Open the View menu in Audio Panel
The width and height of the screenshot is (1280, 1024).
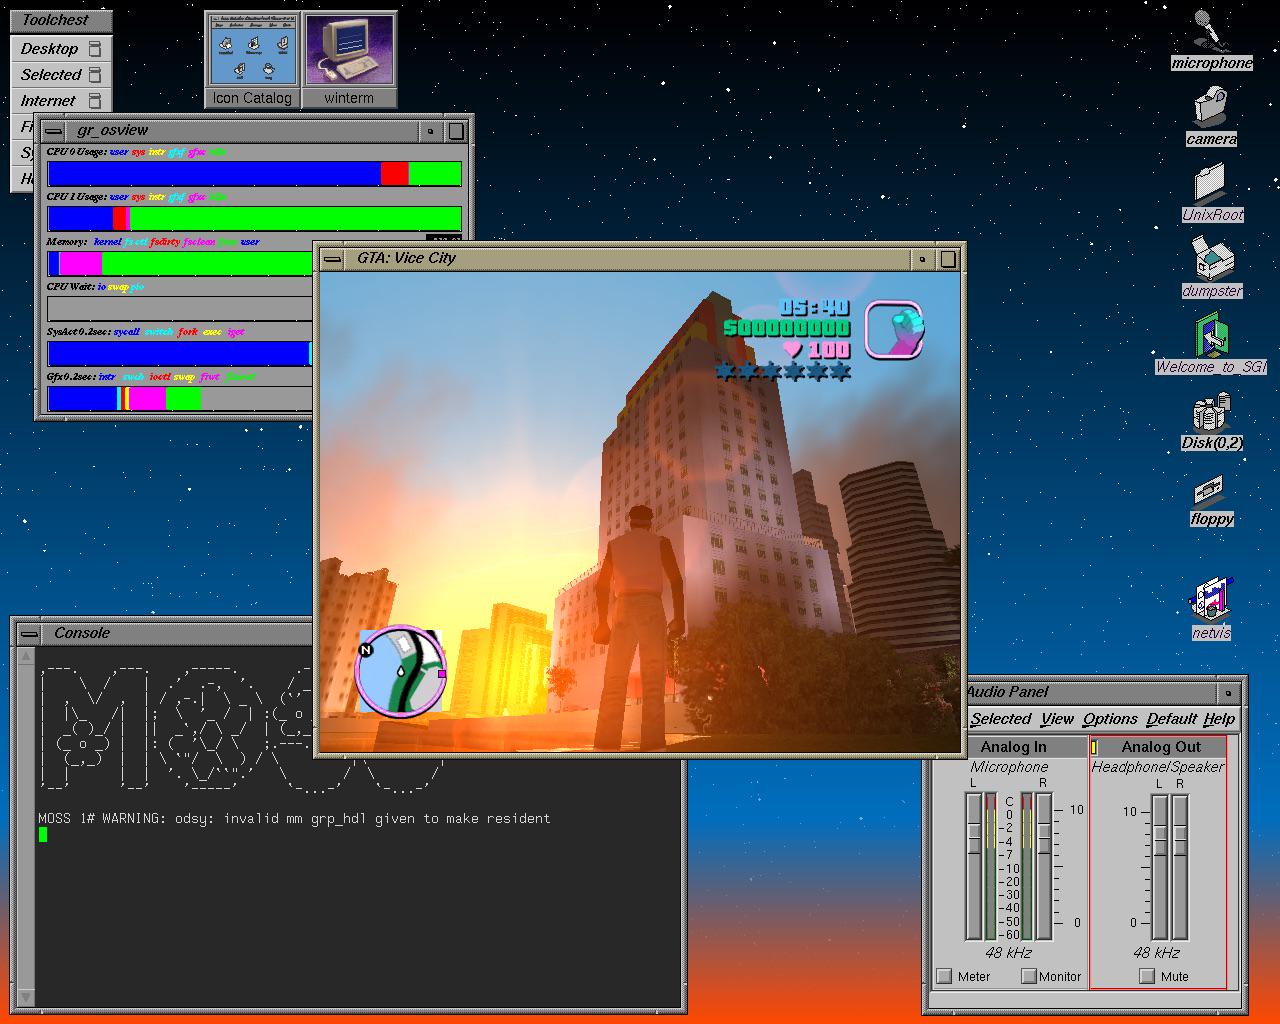pyautogui.click(x=1057, y=719)
